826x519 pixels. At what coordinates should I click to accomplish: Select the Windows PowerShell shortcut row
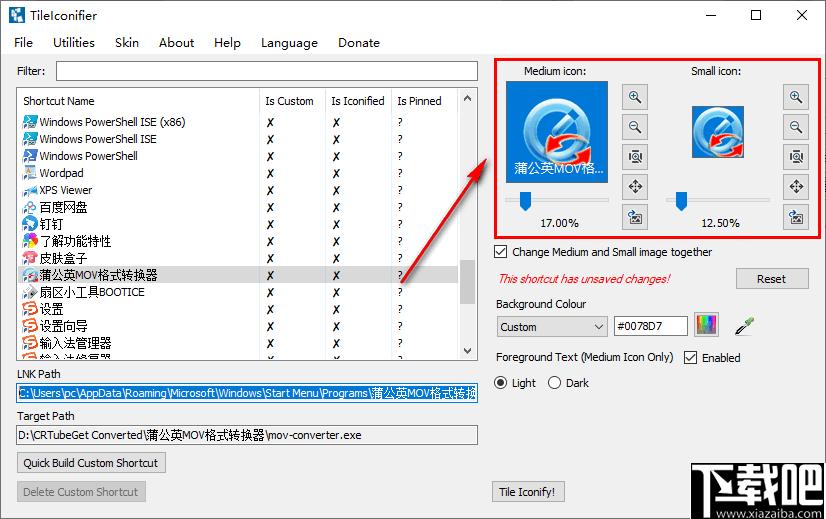240,156
